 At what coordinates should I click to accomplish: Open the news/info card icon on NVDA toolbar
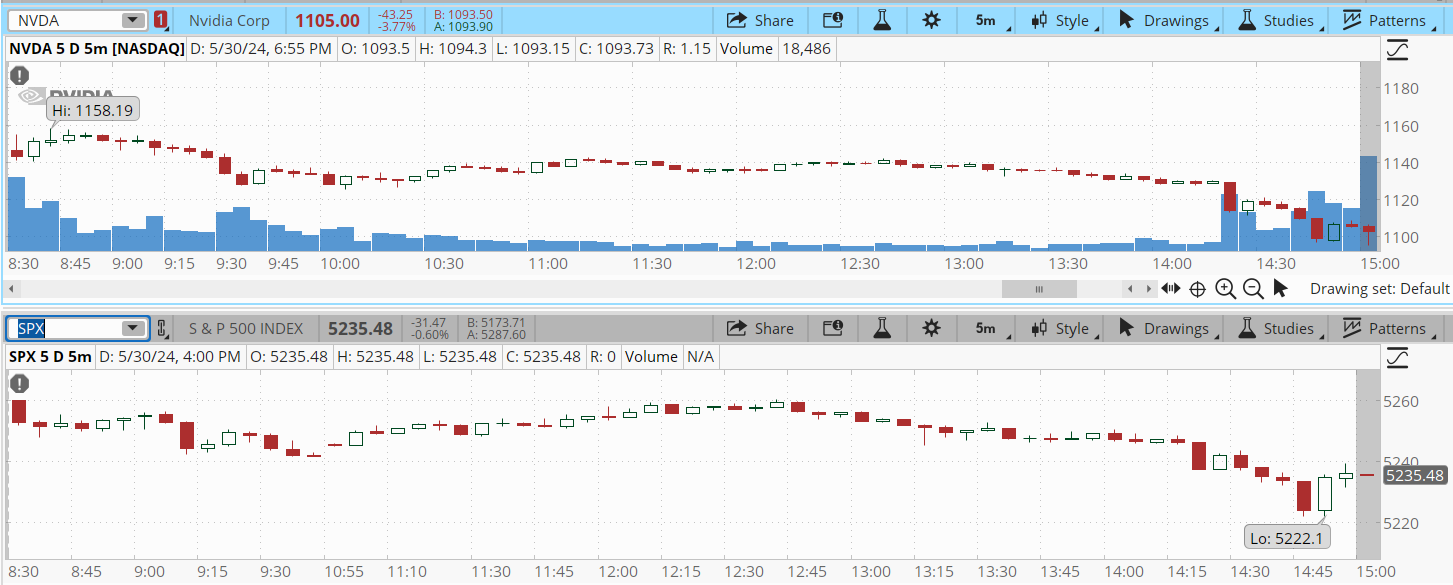(832, 20)
